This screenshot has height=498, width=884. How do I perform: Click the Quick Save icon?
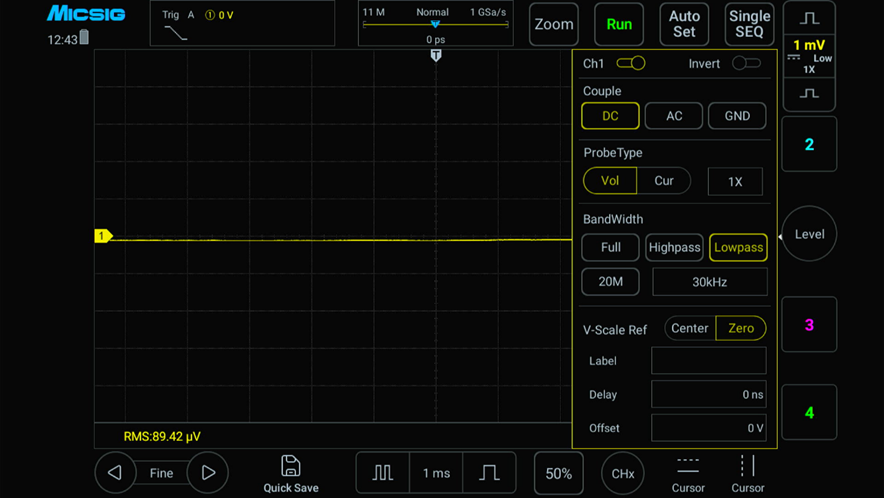click(x=291, y=466)
